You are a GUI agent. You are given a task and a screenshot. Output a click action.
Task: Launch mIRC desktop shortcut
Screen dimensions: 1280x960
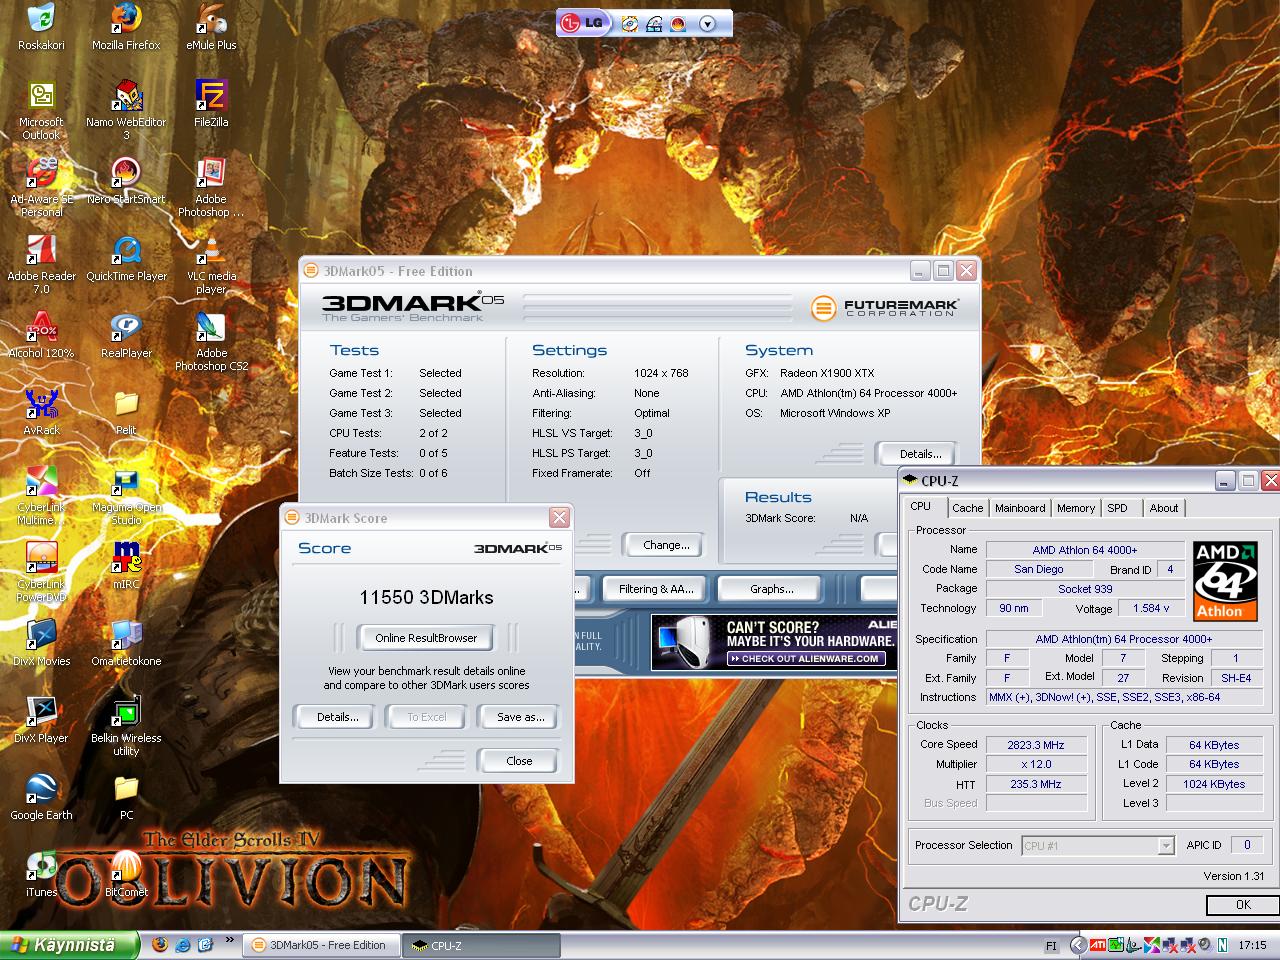pos(126,566)
